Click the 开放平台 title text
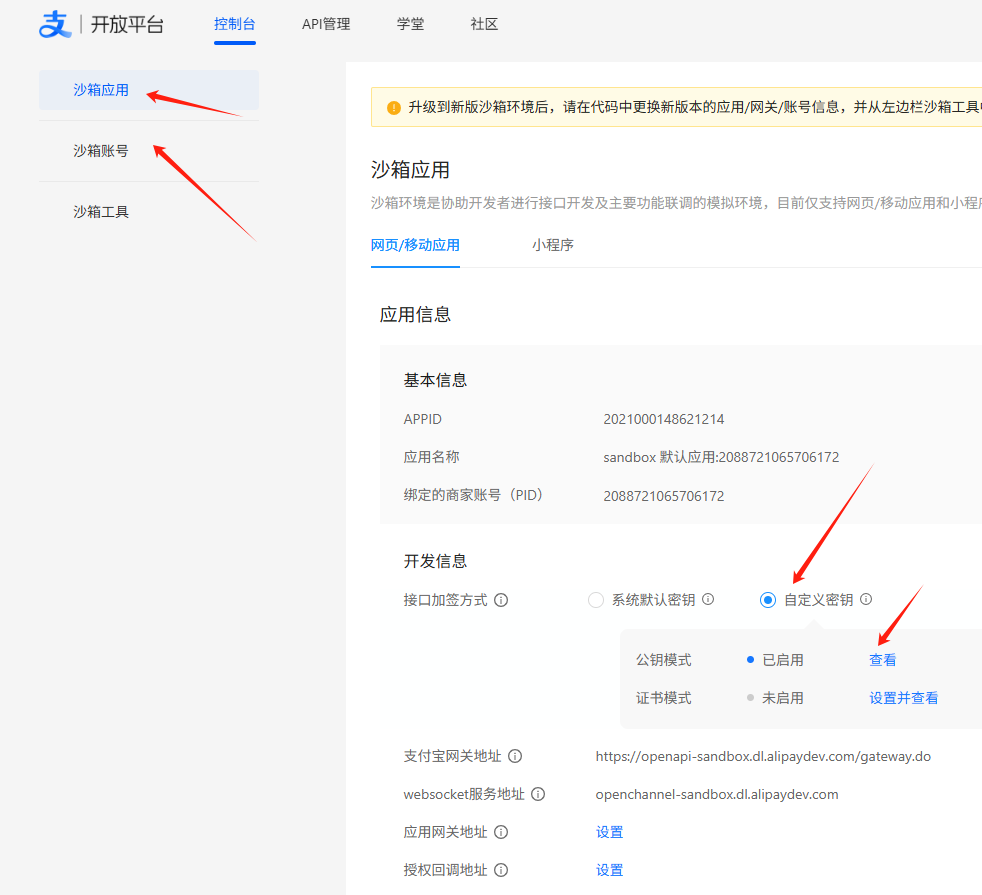Viewport: 982px width, 895px height. click(128, 24)
